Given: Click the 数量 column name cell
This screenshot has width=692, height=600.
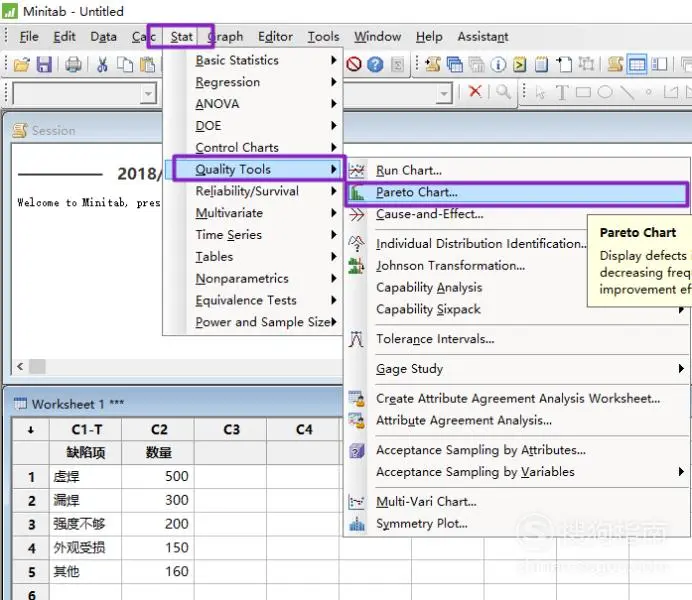Looking at the screenshot, I should click(x=158, y=453).
